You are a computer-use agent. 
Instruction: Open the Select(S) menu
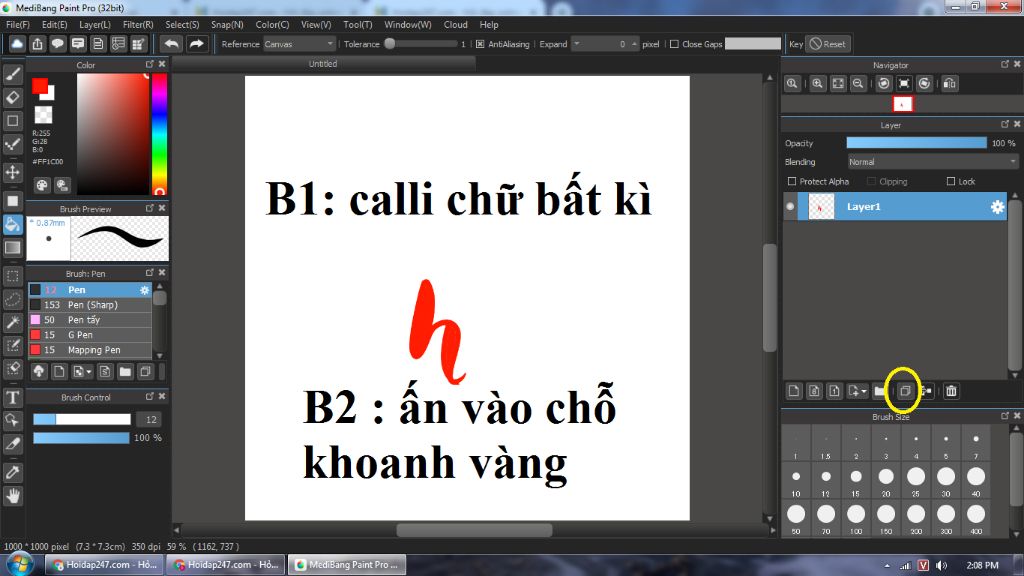[x=182, y=24]
